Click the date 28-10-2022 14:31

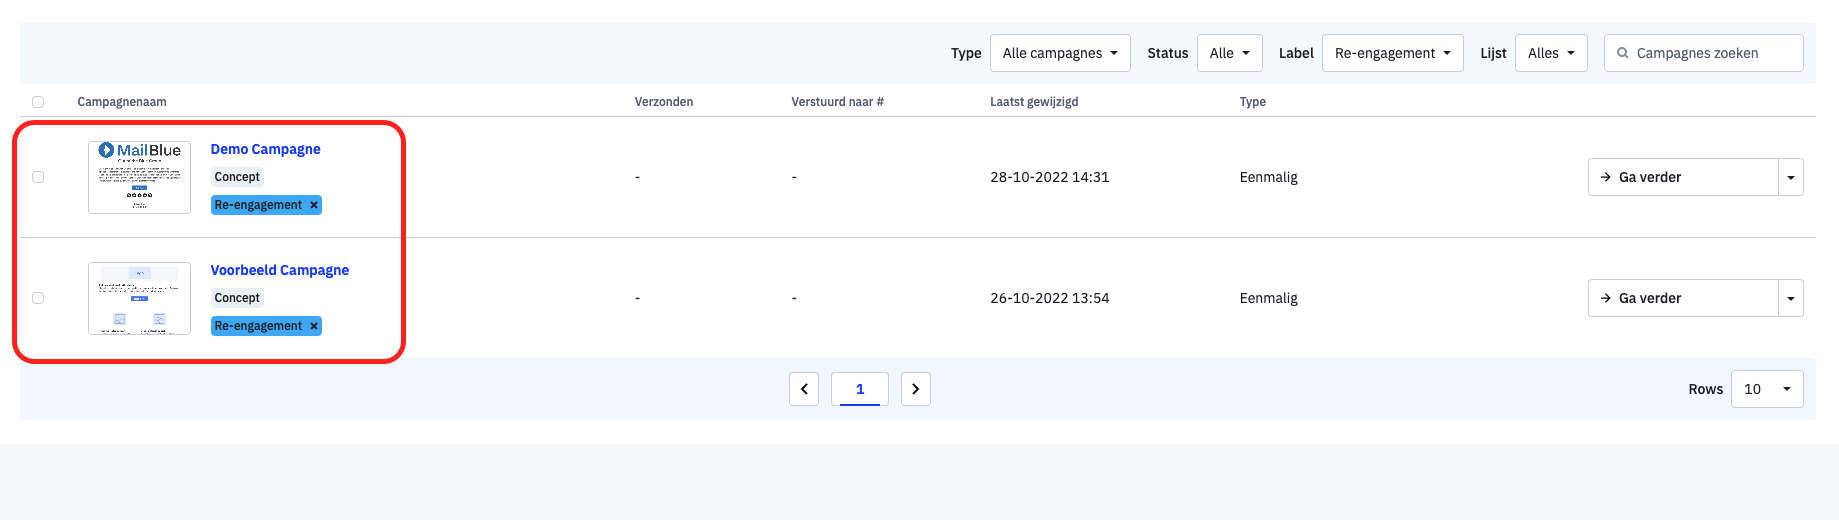click(x=1050, y=177)
